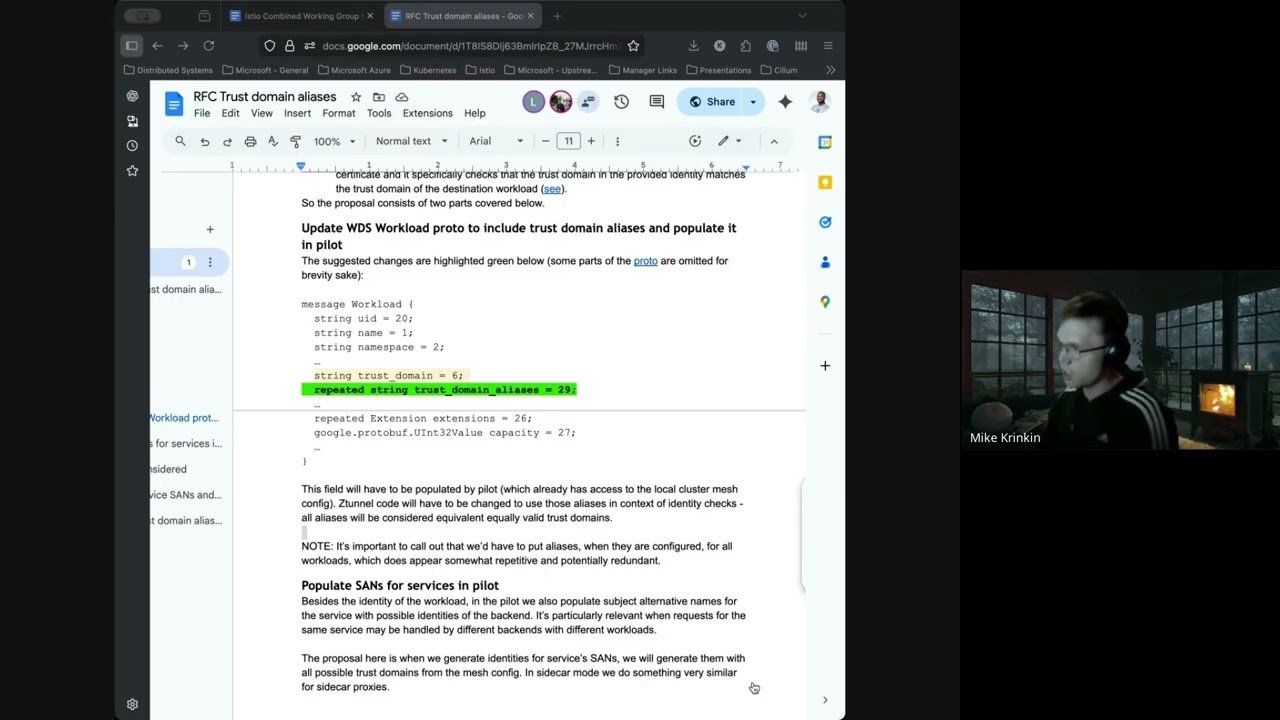Close the RFC Trust domain aliases tab
Screen dimensions: 1280x720
click(531, 16)
